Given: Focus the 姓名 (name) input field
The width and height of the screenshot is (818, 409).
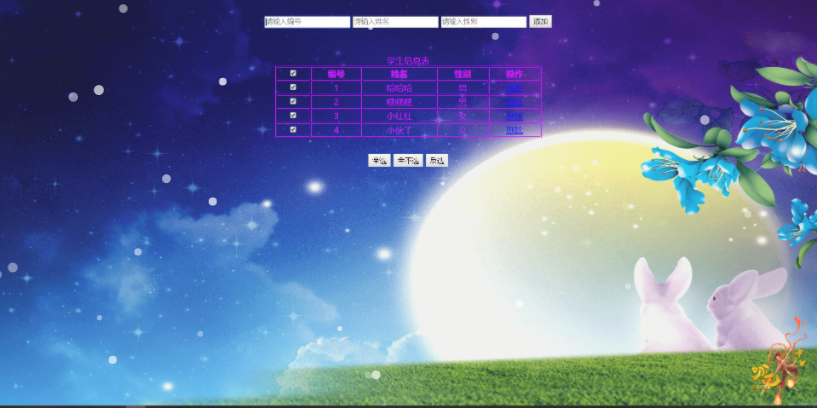Looking at the screenshot, I should 394,22.
